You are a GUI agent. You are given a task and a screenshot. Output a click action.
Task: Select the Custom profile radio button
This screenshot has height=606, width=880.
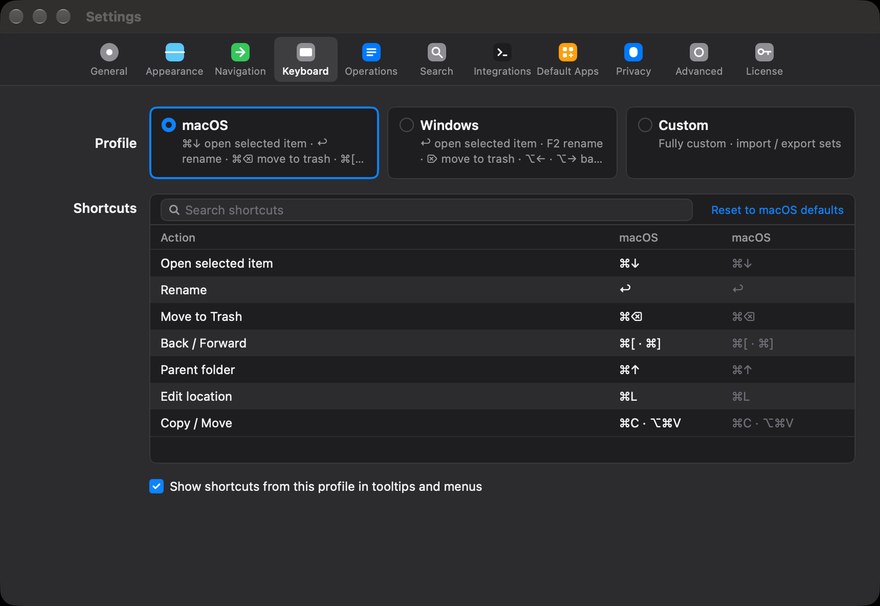(645, 125)
